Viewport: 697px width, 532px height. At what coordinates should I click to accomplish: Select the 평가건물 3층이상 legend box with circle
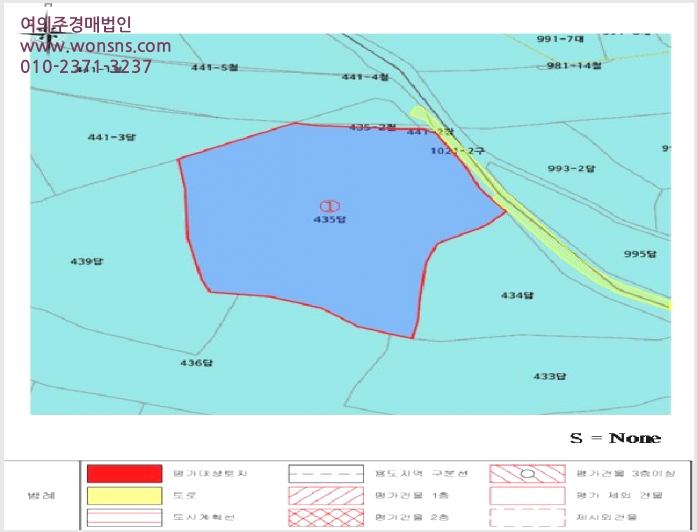(527, 474)
